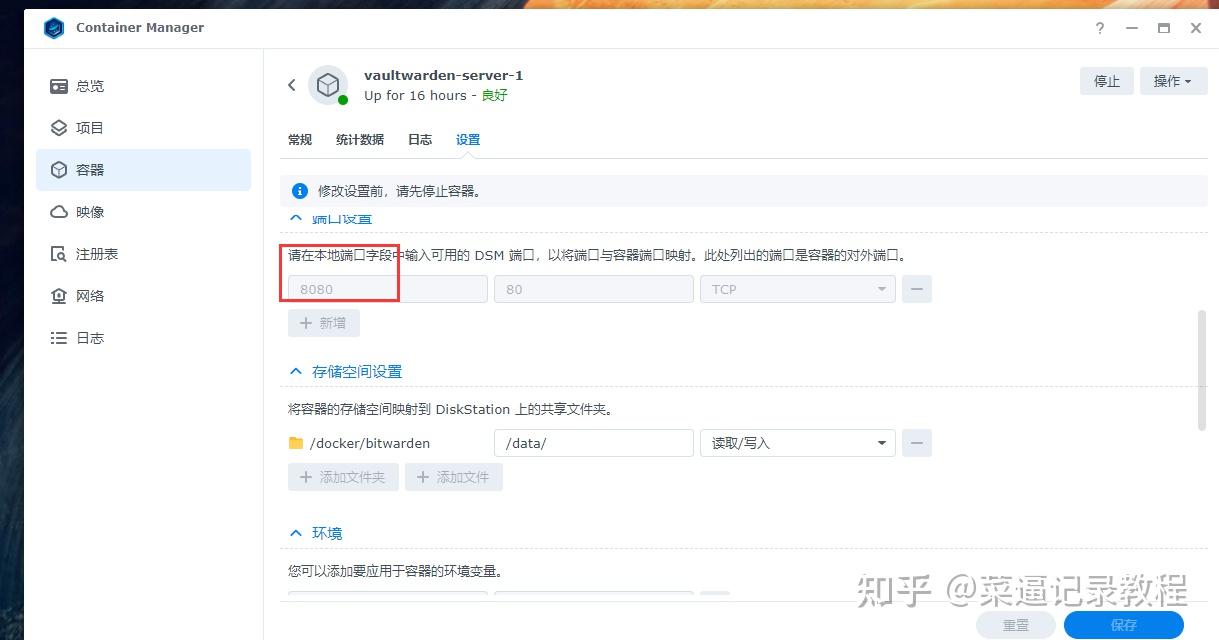Click the yellow folder icon beside /docker/bitwarden
Image resolution: width=1219 pixels, height=640 pixels.
click(296, 443)
